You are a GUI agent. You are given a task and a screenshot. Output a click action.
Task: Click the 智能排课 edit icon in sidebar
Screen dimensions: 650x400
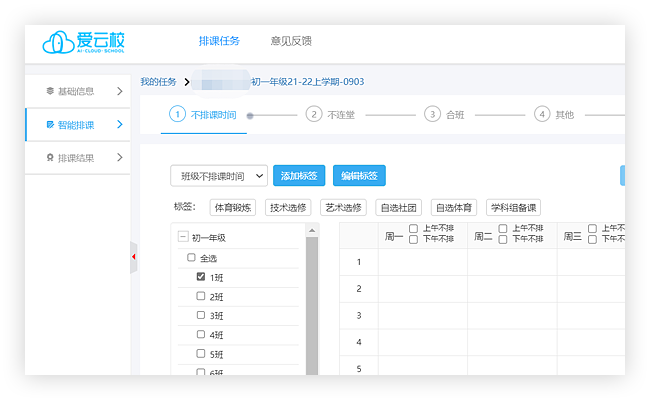[50, 125]
